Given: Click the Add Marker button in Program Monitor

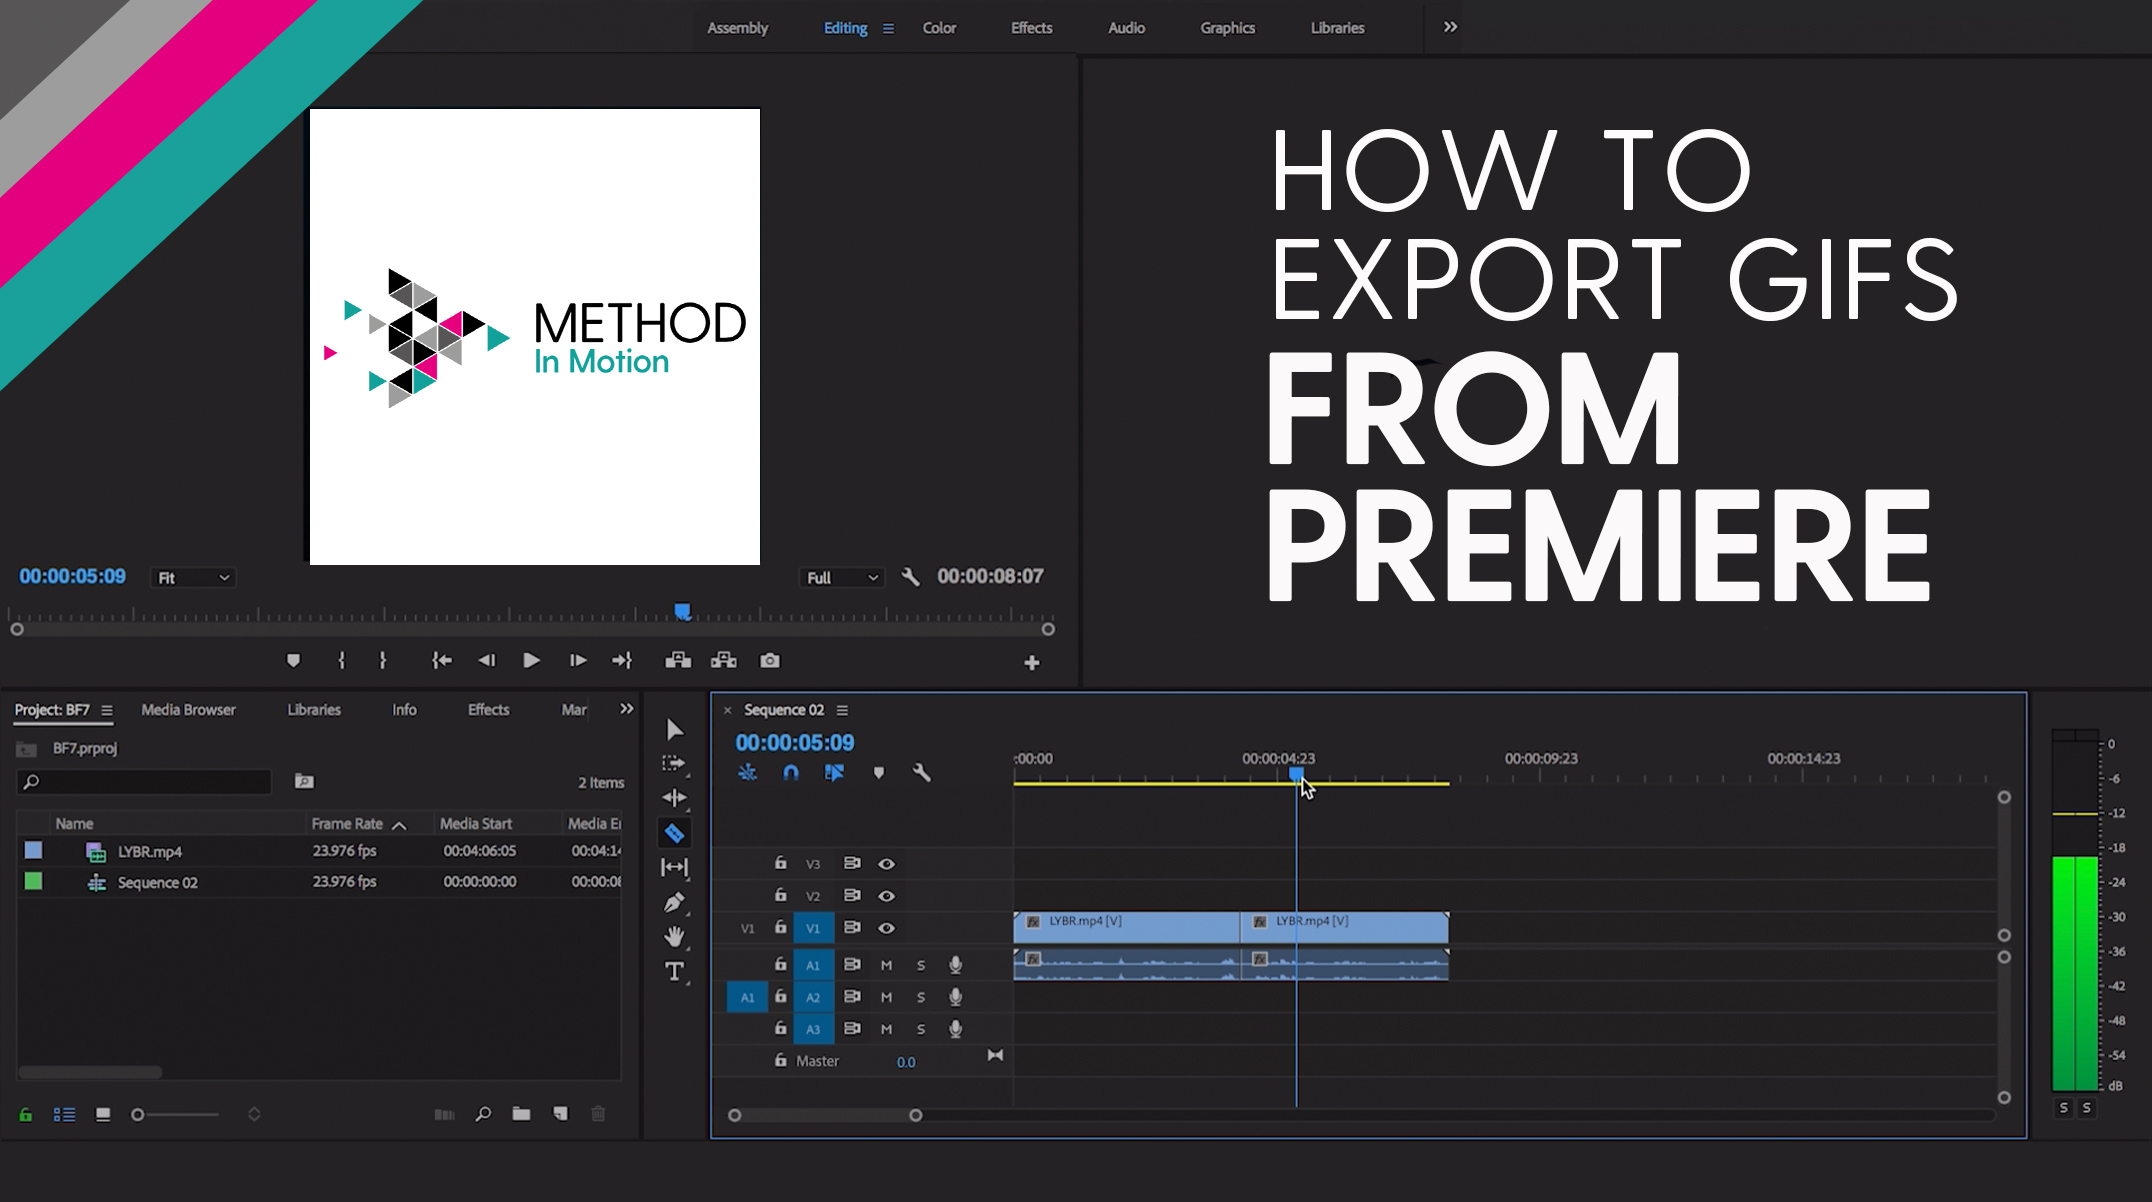Looking at the screenshot, I should pyautogui.click(x=293, y=661).
